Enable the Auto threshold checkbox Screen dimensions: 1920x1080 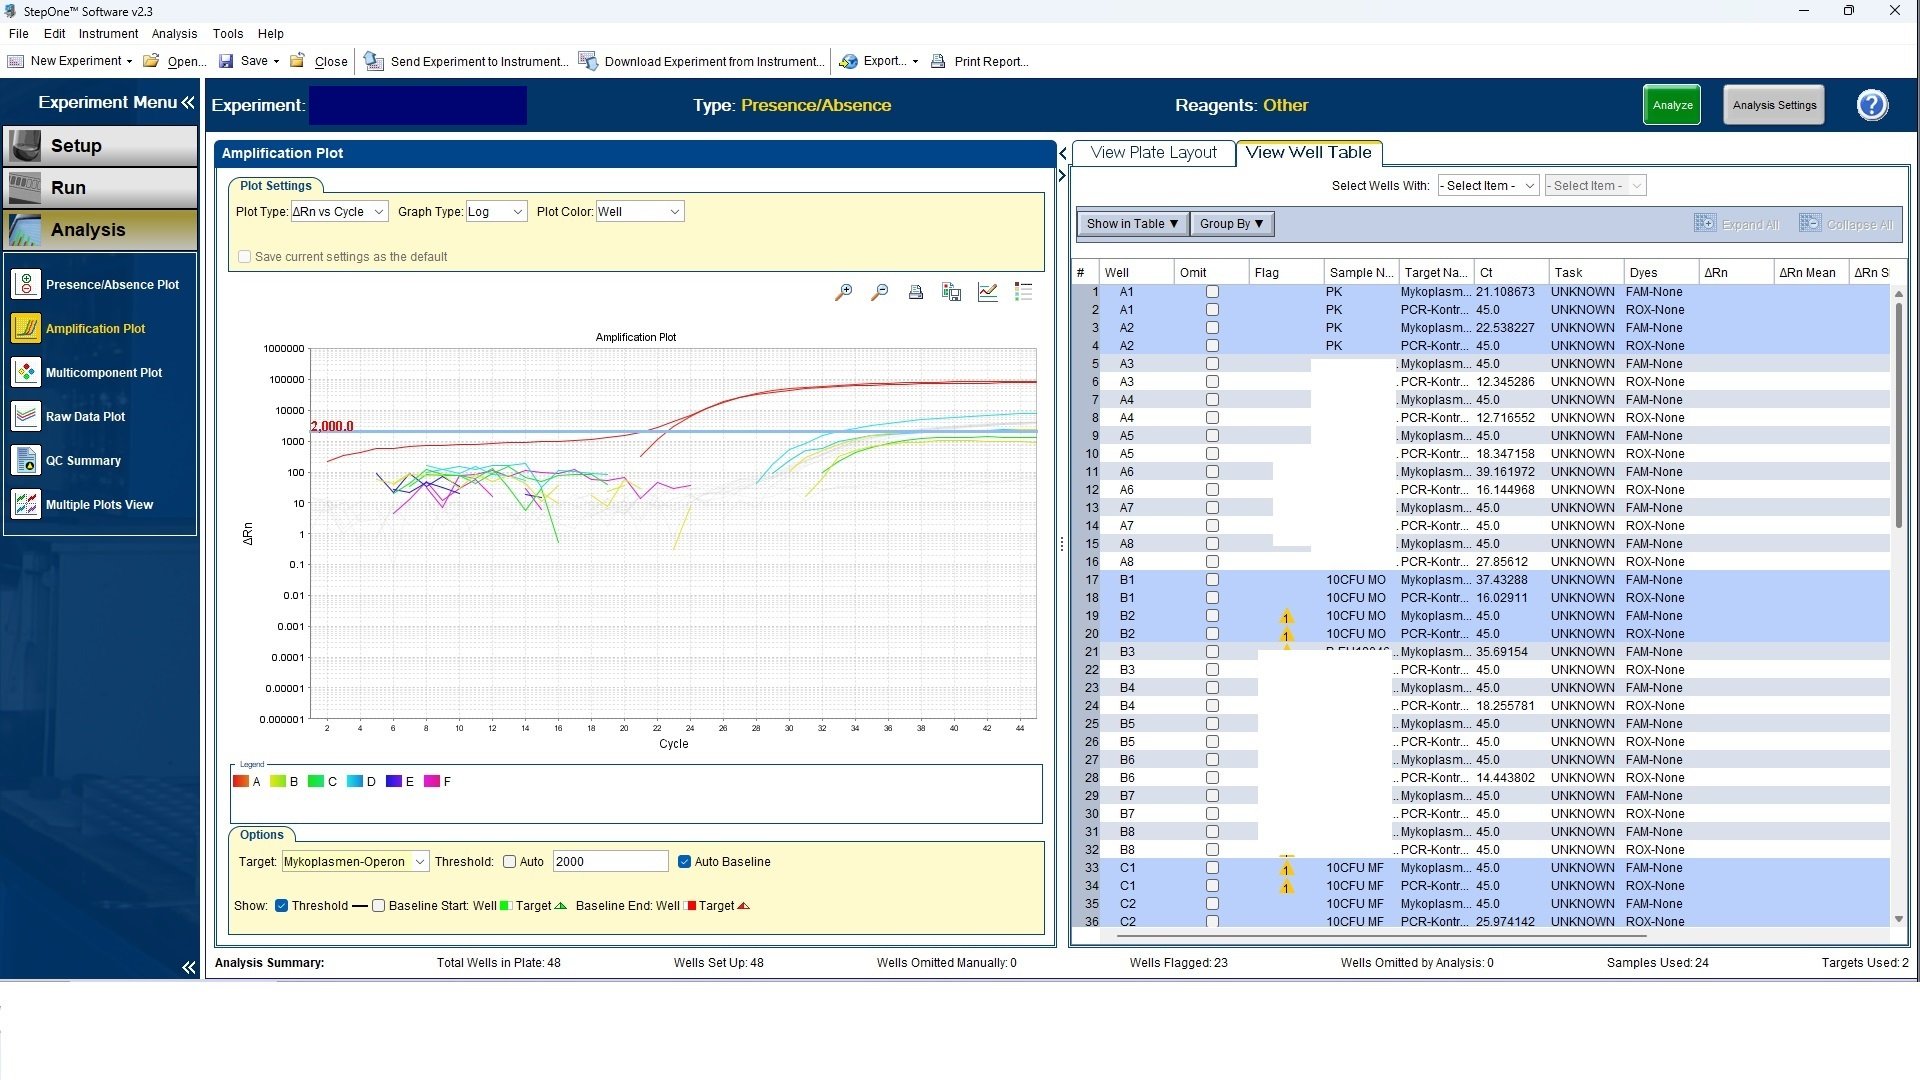point(510,862)
